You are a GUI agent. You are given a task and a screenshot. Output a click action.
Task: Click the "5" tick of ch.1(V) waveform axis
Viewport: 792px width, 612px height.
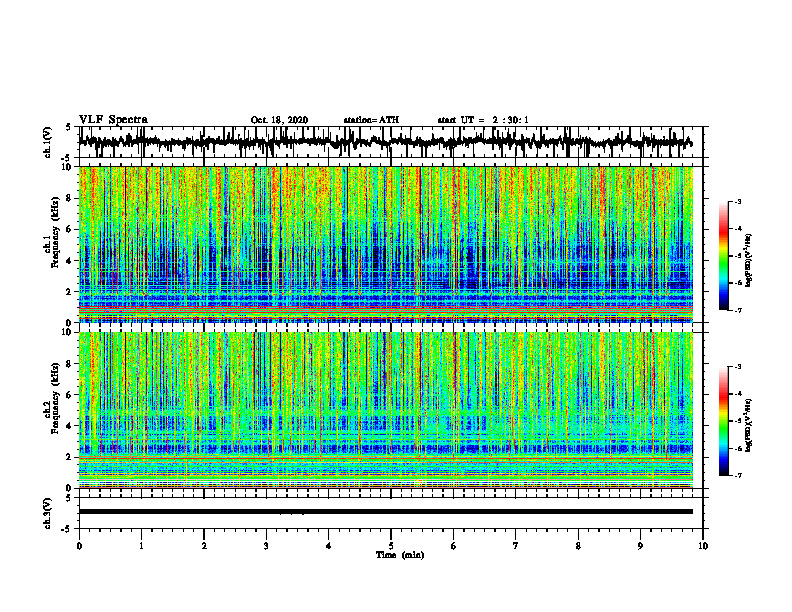tap(68, 128)
